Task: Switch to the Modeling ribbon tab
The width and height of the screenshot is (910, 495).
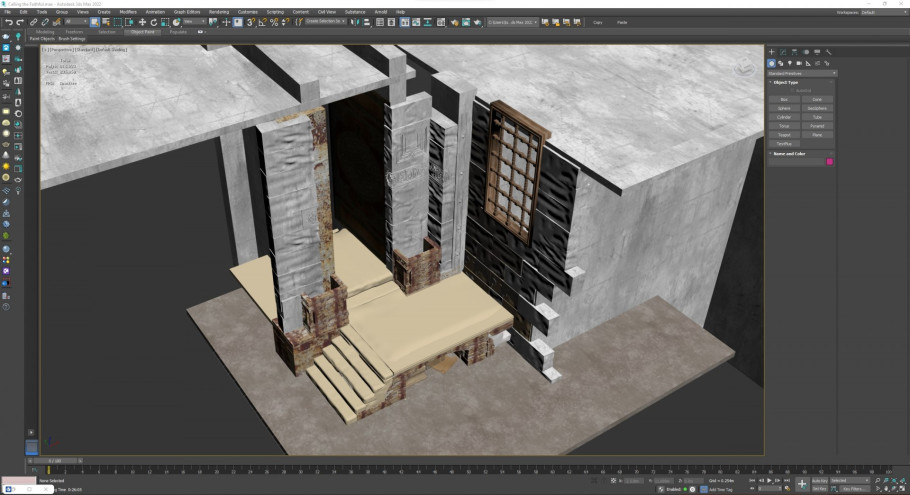Action: coord(45,32)
